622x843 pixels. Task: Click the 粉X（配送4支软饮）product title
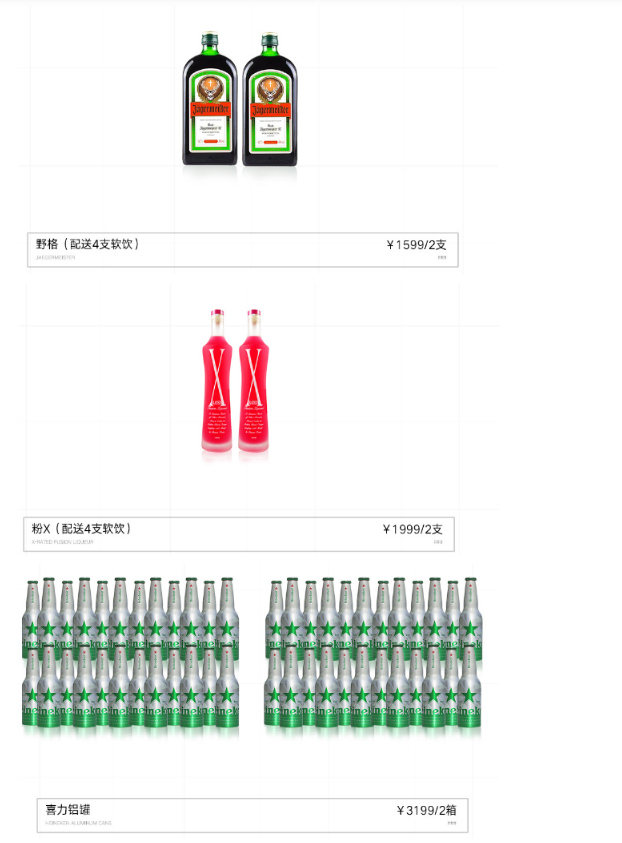tap(82, 528)
